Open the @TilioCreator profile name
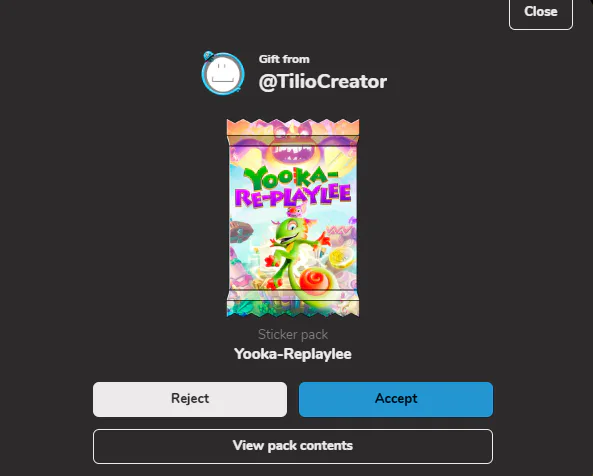This screenshot has height=476, width=593. (x=323, y=82)
